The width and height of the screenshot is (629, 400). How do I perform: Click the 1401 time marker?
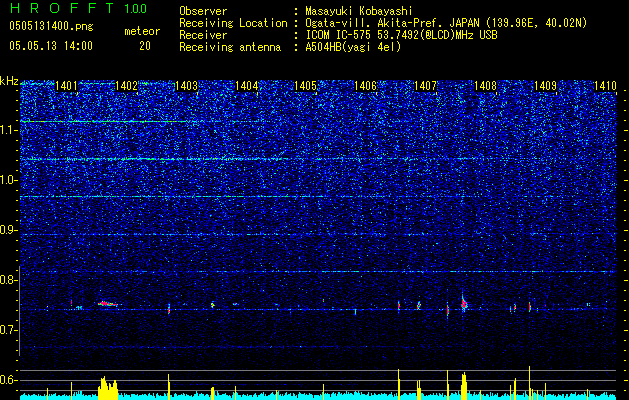pos(66,86)
